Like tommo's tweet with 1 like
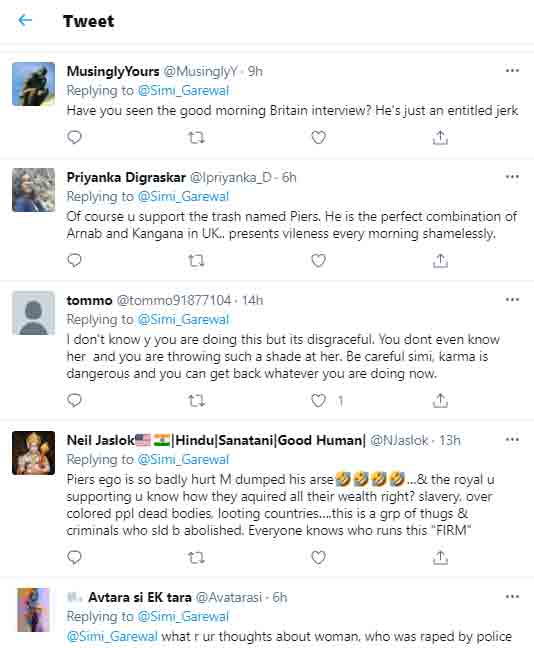Screen dimensions: 534x648 [318, 400]
